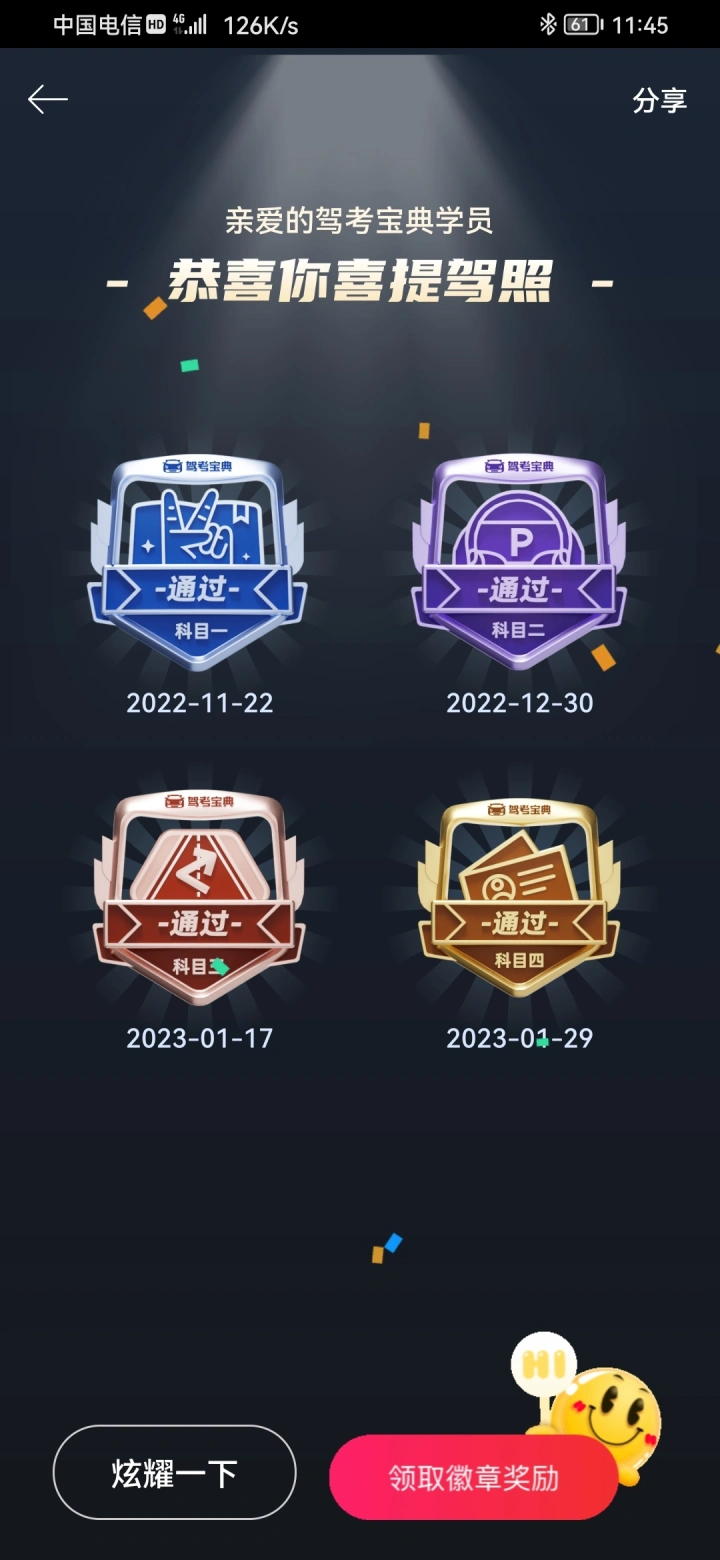Tap the date 2022-12-30 under 科目二
Viewport: 720px width, 1560px height.
click(x=520, y=703)
